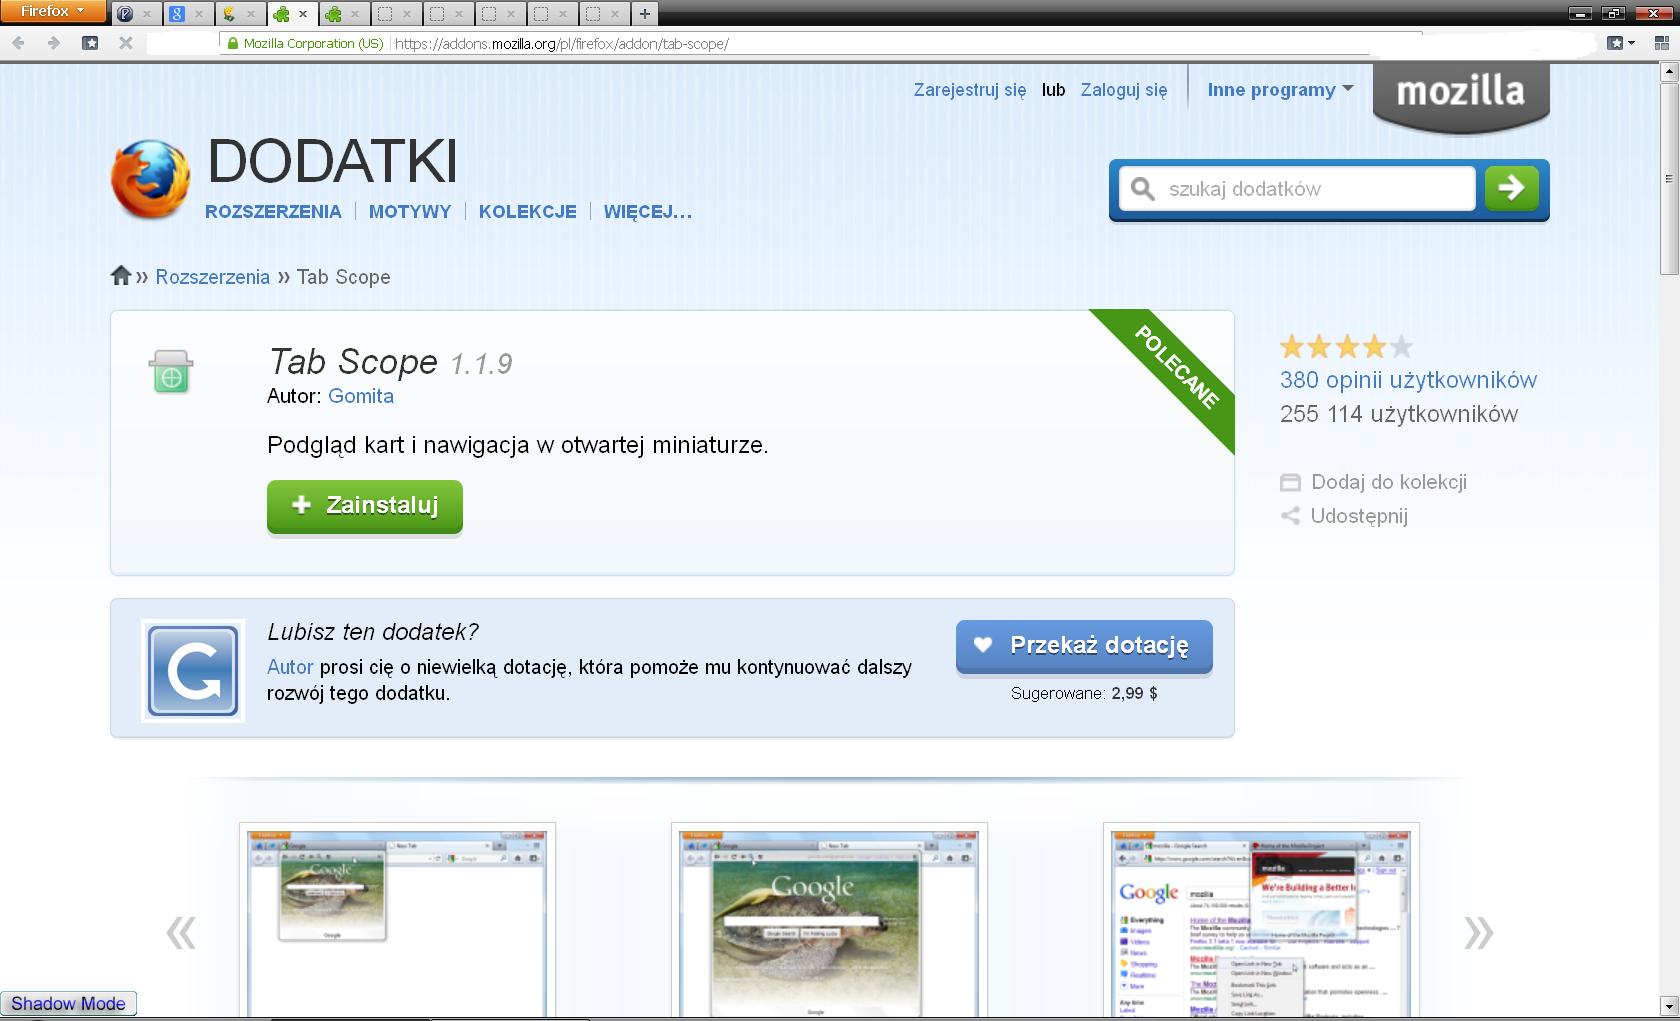Viewport: 1680px width, 1021px height.
Task: Click the Firefox logo icon
Action: click(x=150, y=179)
